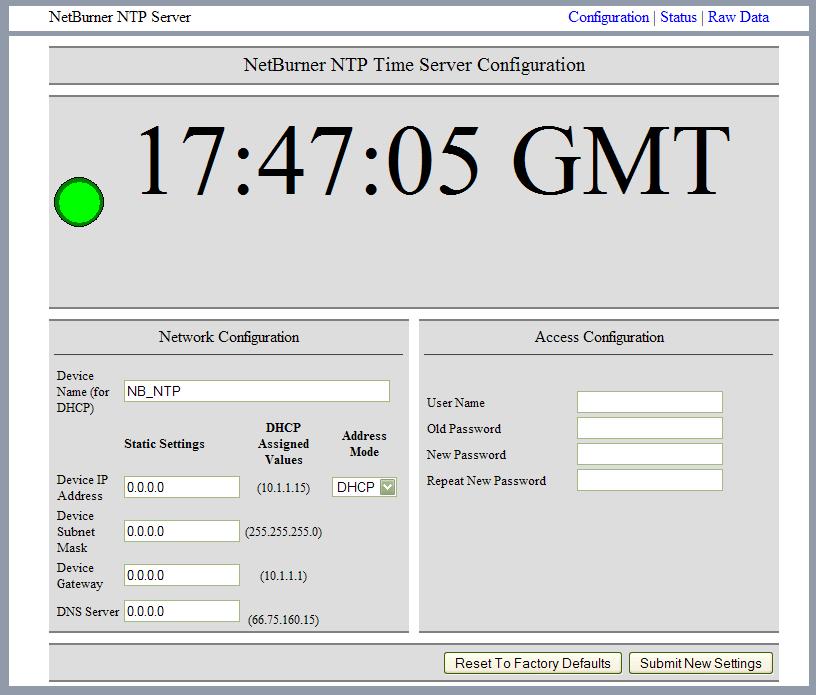Click the Device Gateway static field
The image size is (816, 695).
pyautogui.click(x=182, y=575)
